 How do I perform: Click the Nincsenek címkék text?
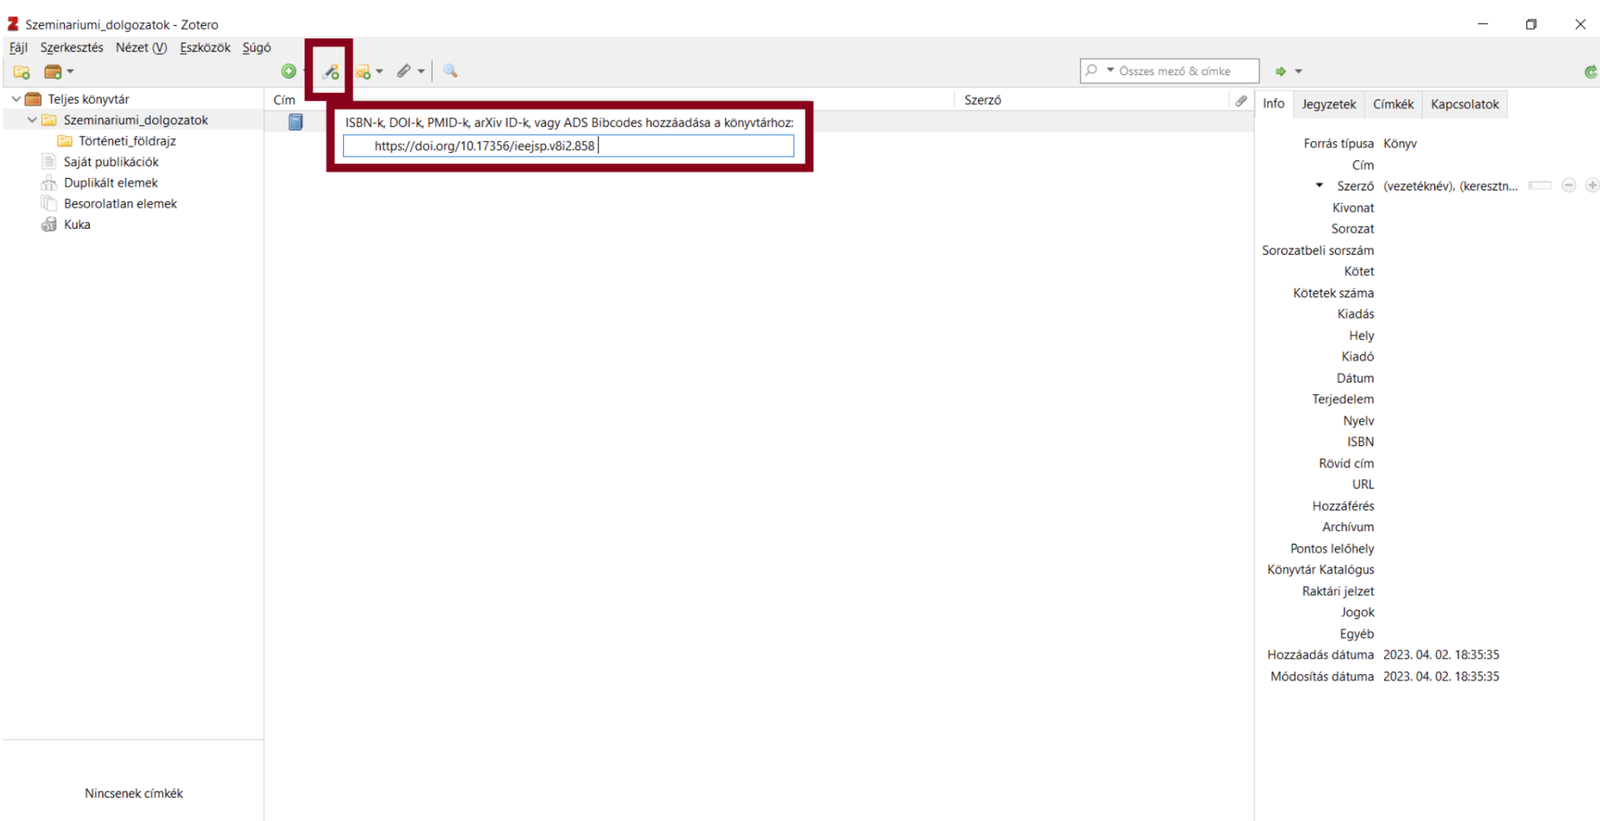[x=134, y=794]
